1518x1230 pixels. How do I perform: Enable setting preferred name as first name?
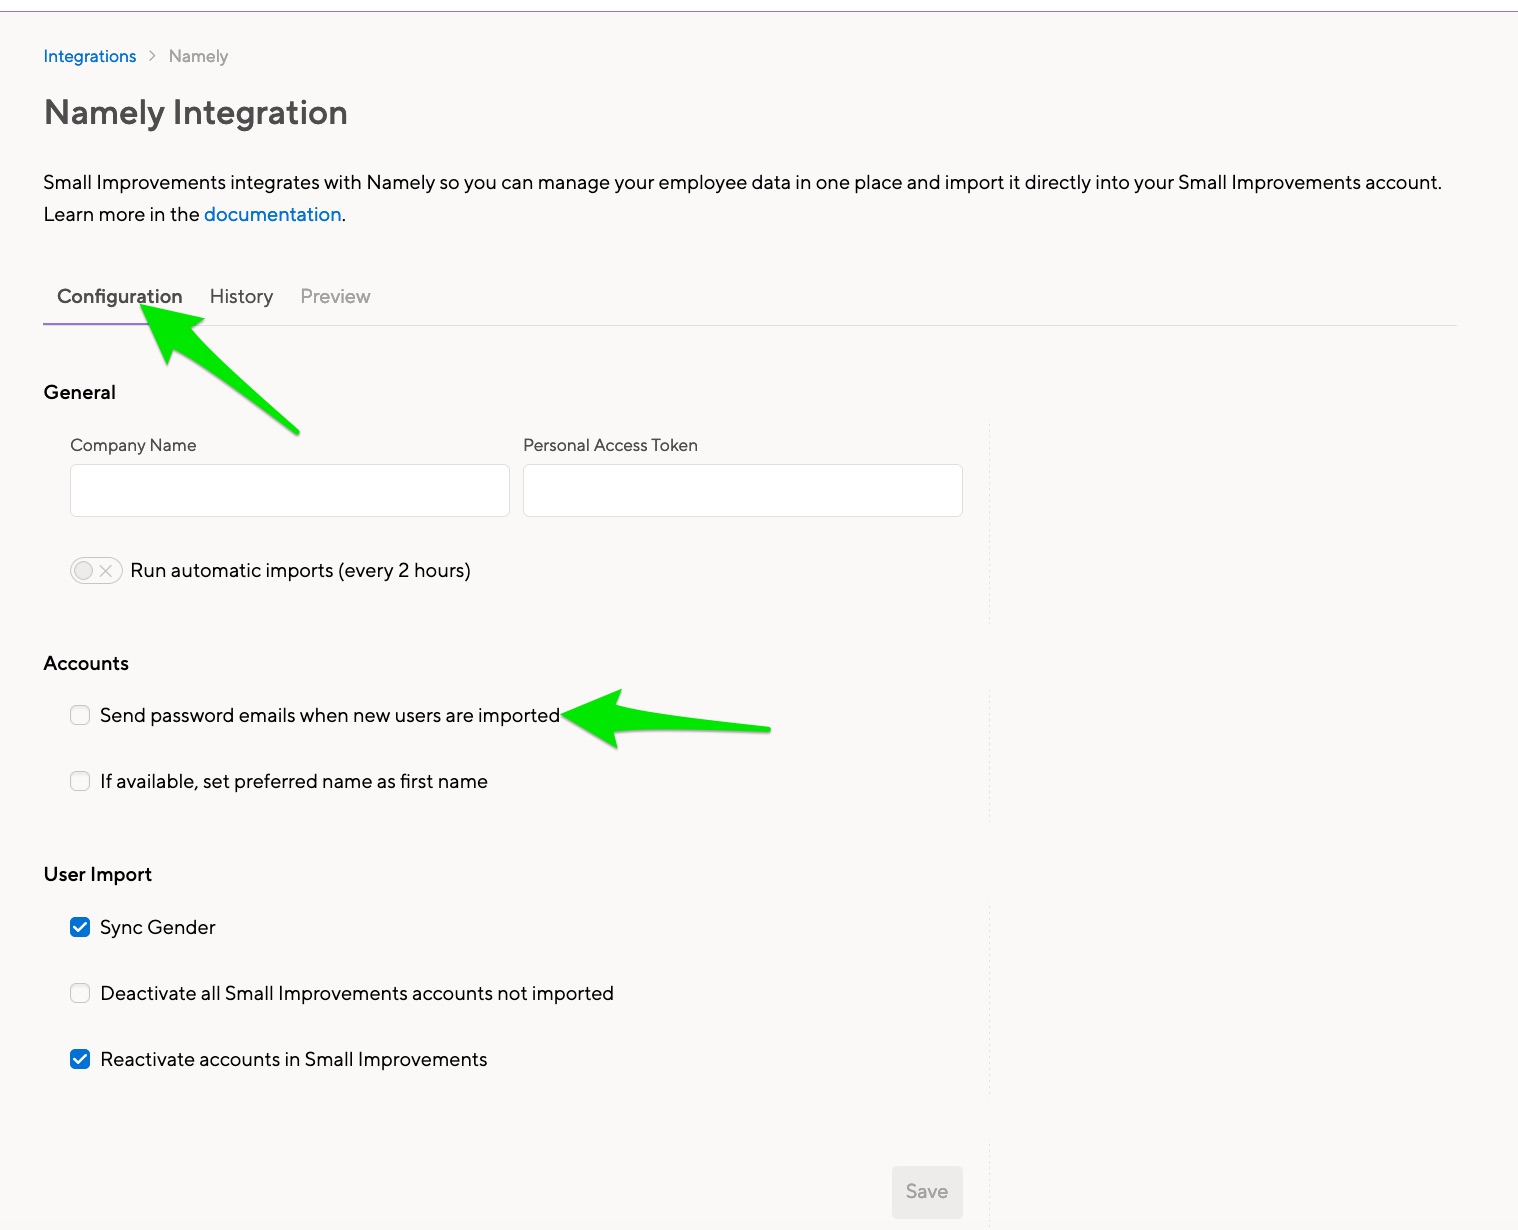(79, 781)
